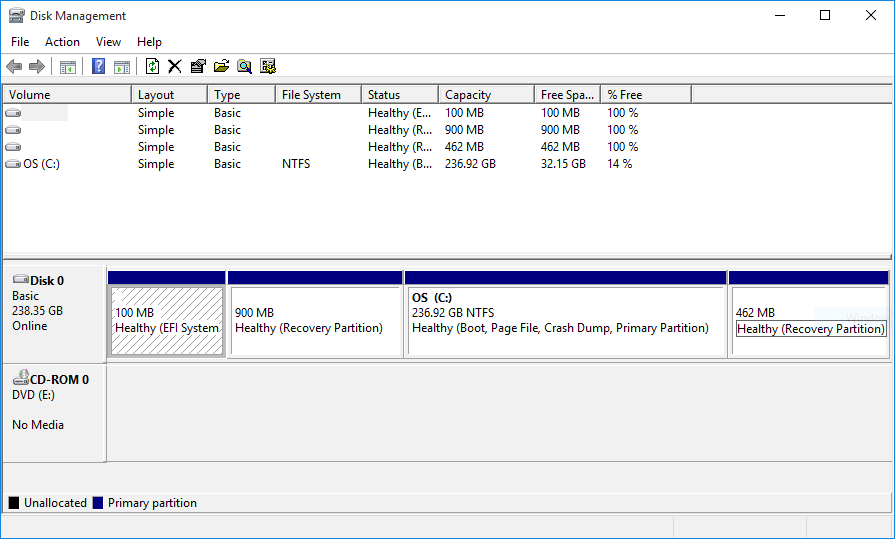Click the CD-ROM 0 disc icon

(21, 377)
